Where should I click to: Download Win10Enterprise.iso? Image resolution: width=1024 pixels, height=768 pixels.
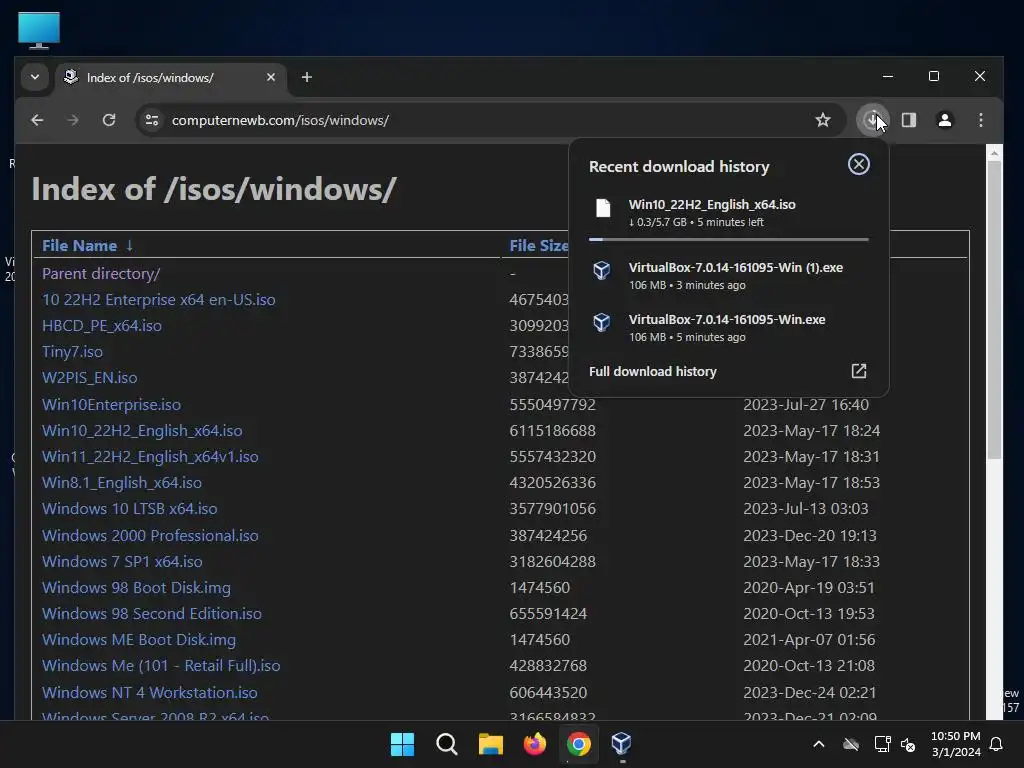112,405
